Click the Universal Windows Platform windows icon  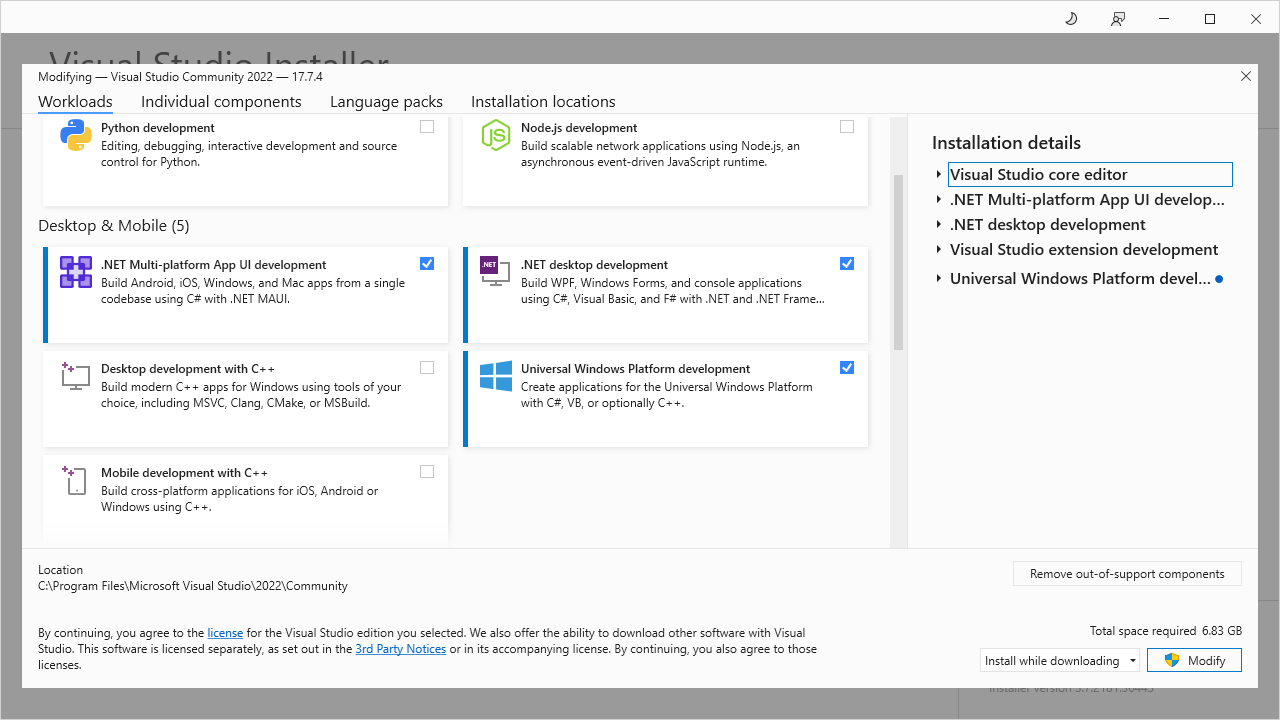[495, 377]
